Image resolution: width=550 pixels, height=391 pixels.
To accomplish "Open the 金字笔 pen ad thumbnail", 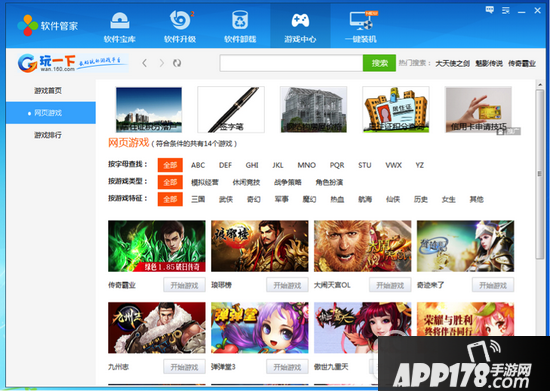I will (x=231, y=110).
